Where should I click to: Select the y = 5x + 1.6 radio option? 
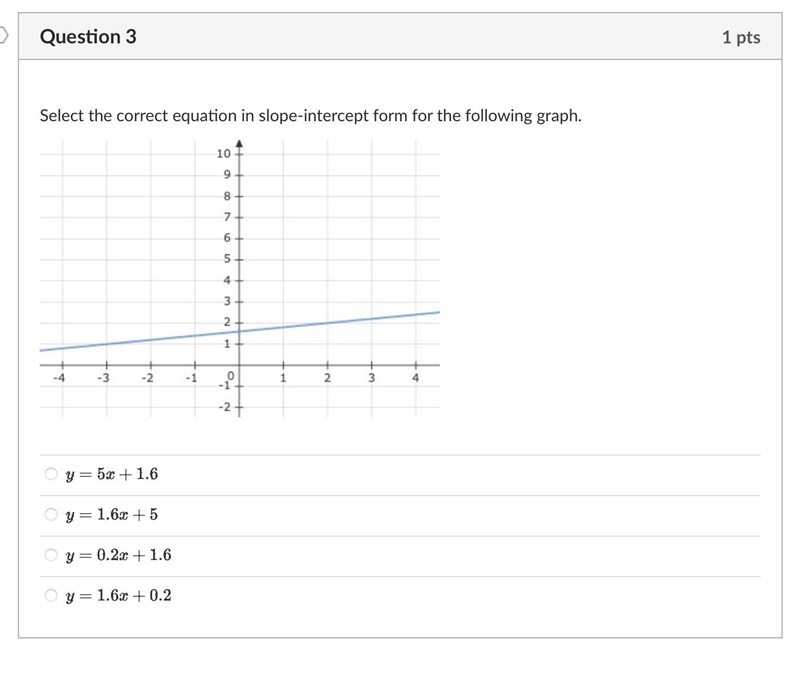pyautogui.click(x=51, y=474)
